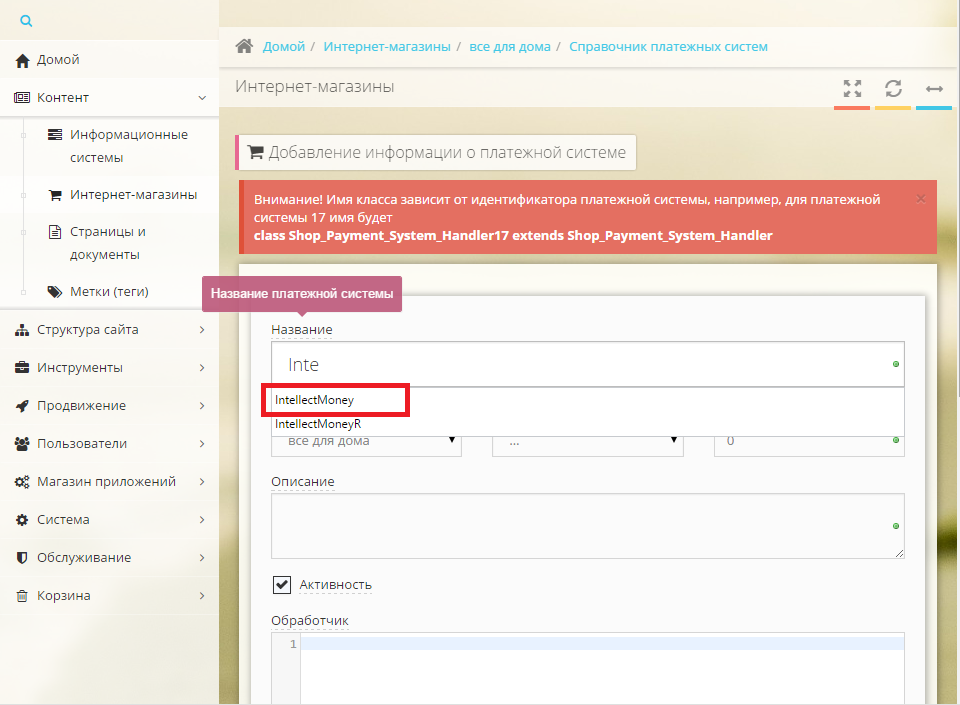Open the 'все для дома' dropdown
Image resolution: width=960 pixels, height=705 pixels.
[x=366, y=441]
